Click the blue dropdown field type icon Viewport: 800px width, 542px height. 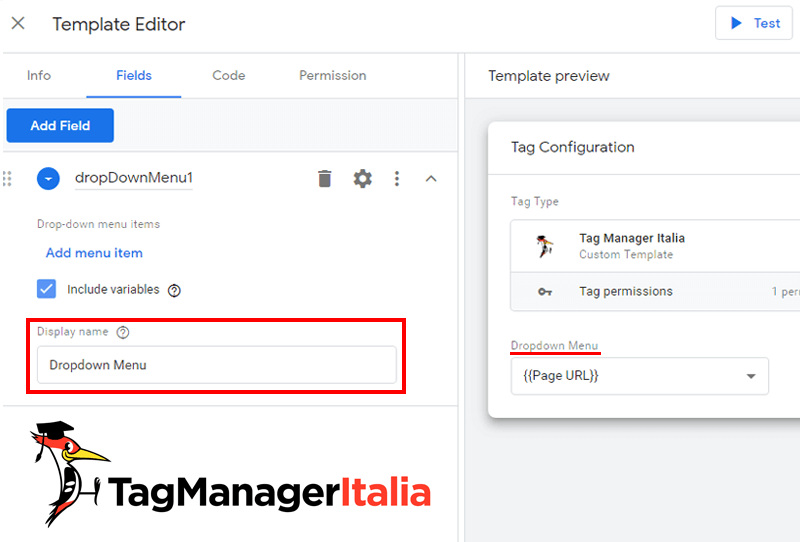pos(48,179)
